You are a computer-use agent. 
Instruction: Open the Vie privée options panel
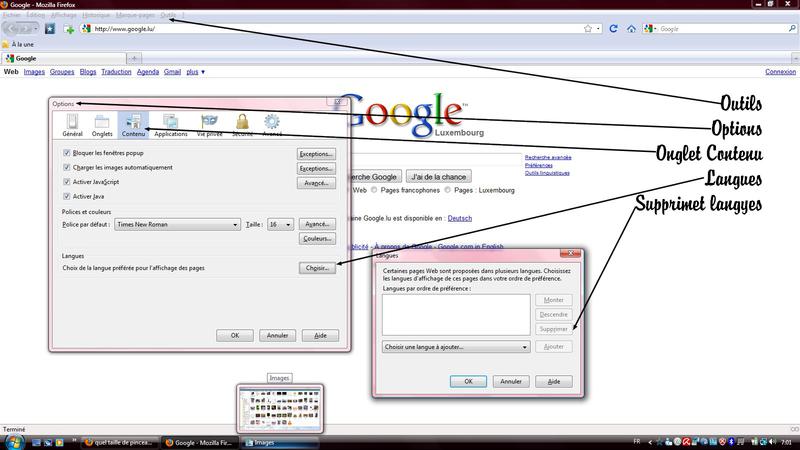click(209, 124)
